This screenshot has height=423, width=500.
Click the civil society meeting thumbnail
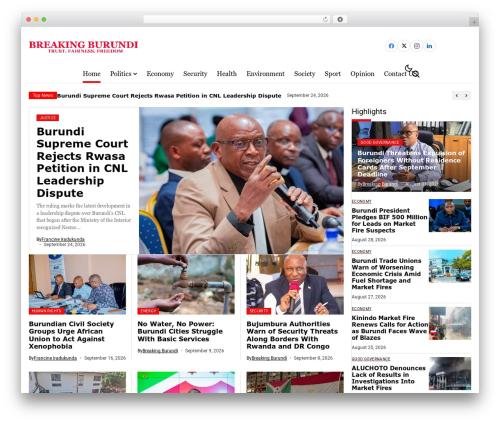77,284
